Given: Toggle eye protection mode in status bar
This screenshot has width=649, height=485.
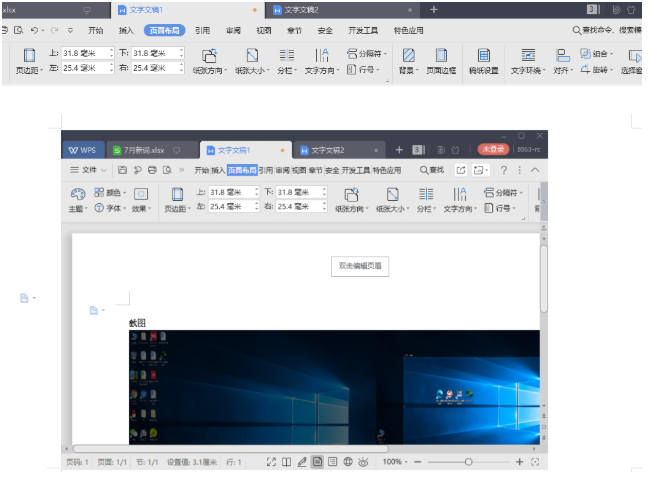Looking at the screenshot, I should pyautogui.click(x=363, y=462).
